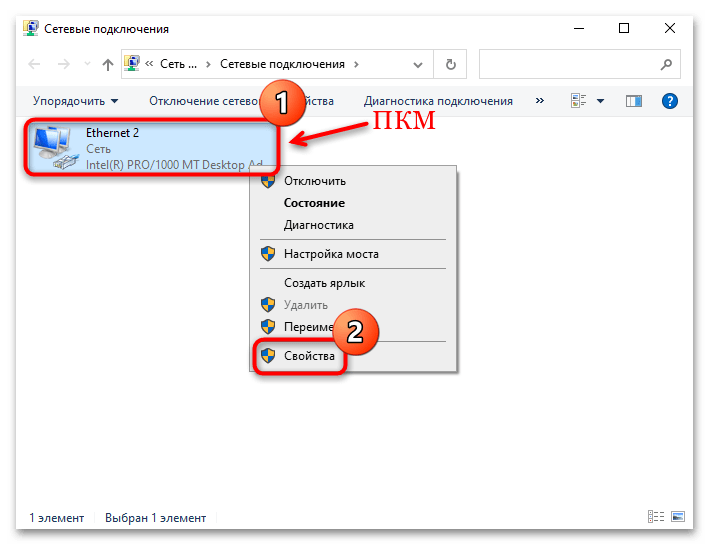709x545 pixels.
Task: Open Help with the question mark icon
Action: pos(669,100)
